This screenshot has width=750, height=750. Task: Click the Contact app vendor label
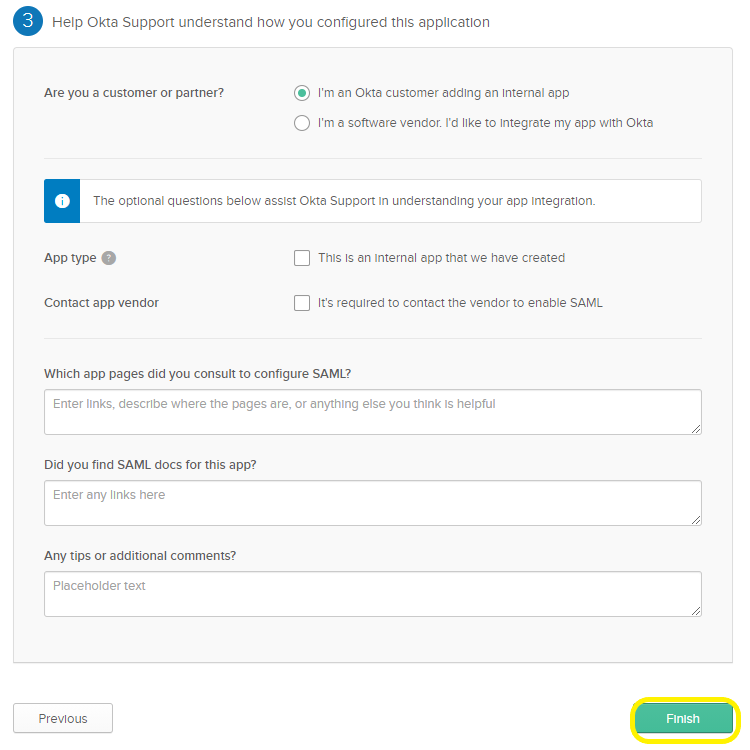pos(101,303)
